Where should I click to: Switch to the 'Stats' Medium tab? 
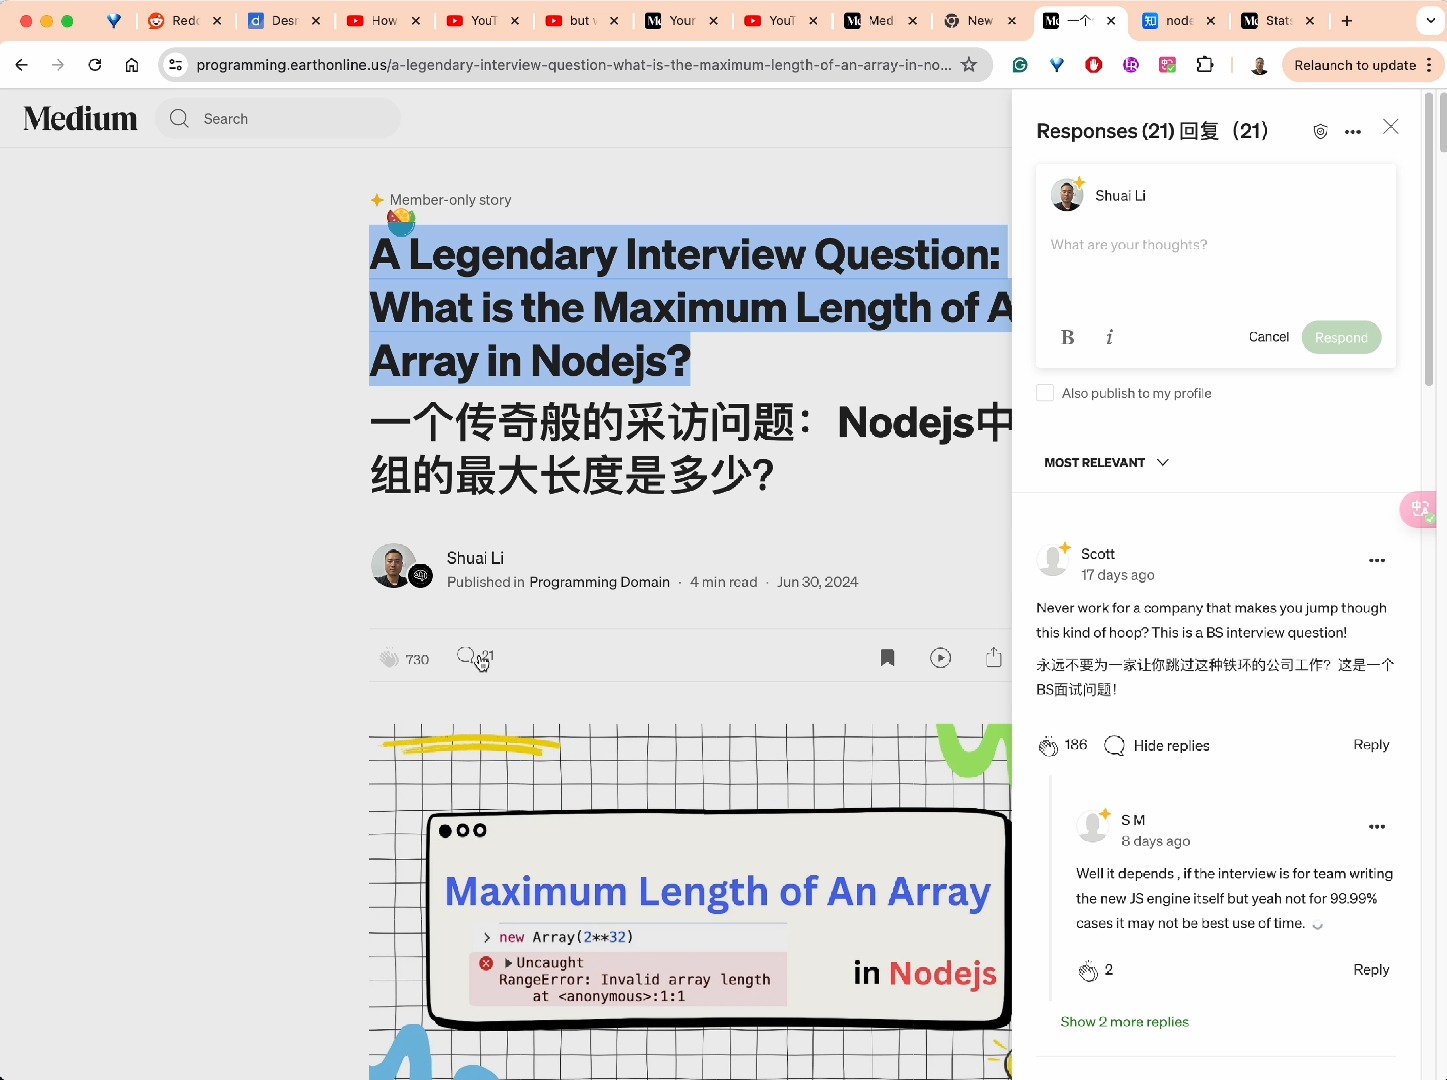[x=1278, y=20]
